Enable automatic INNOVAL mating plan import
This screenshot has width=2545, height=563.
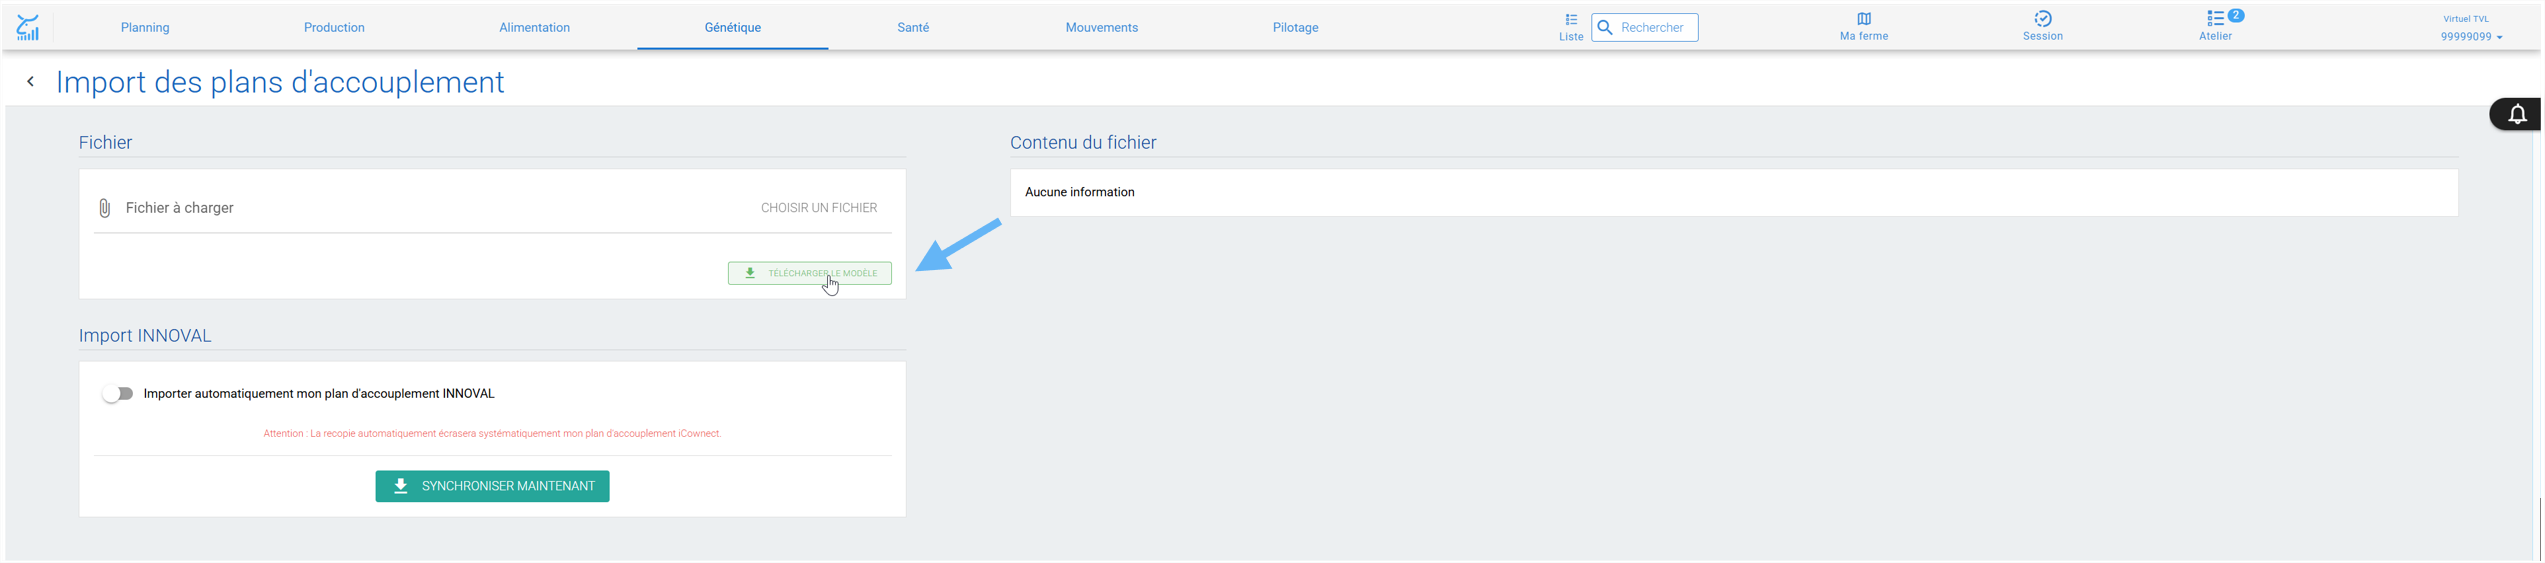(x=117, y=394)
